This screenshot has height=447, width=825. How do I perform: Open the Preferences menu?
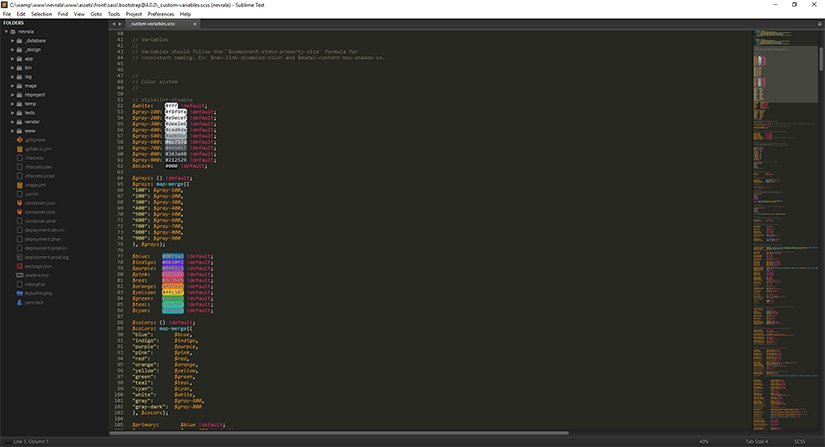160,14
